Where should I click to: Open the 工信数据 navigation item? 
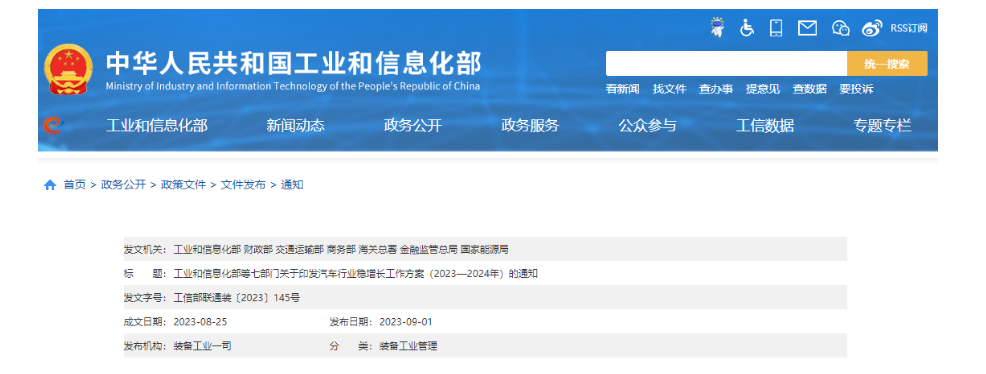[x=765, y=125]
